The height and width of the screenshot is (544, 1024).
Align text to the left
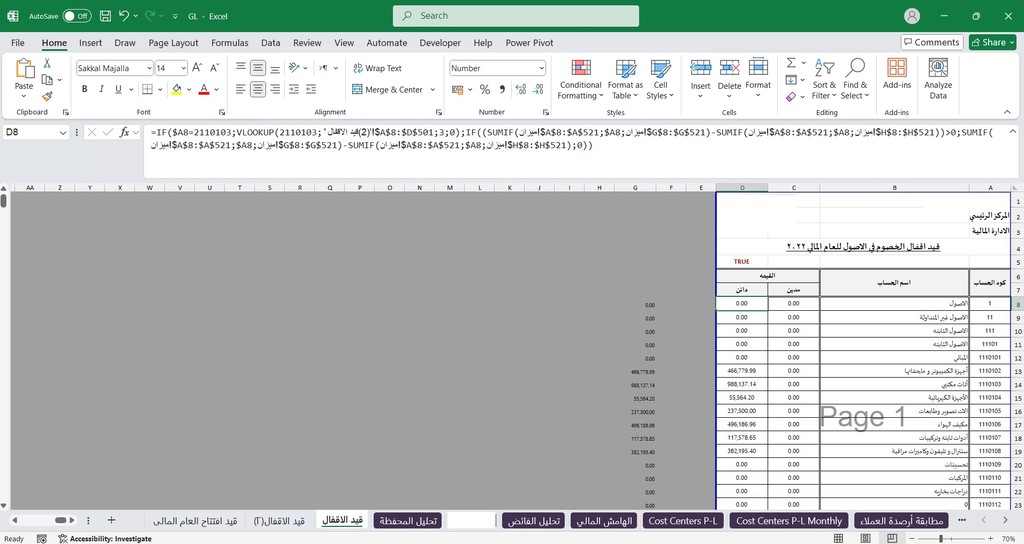click(241, 89)
